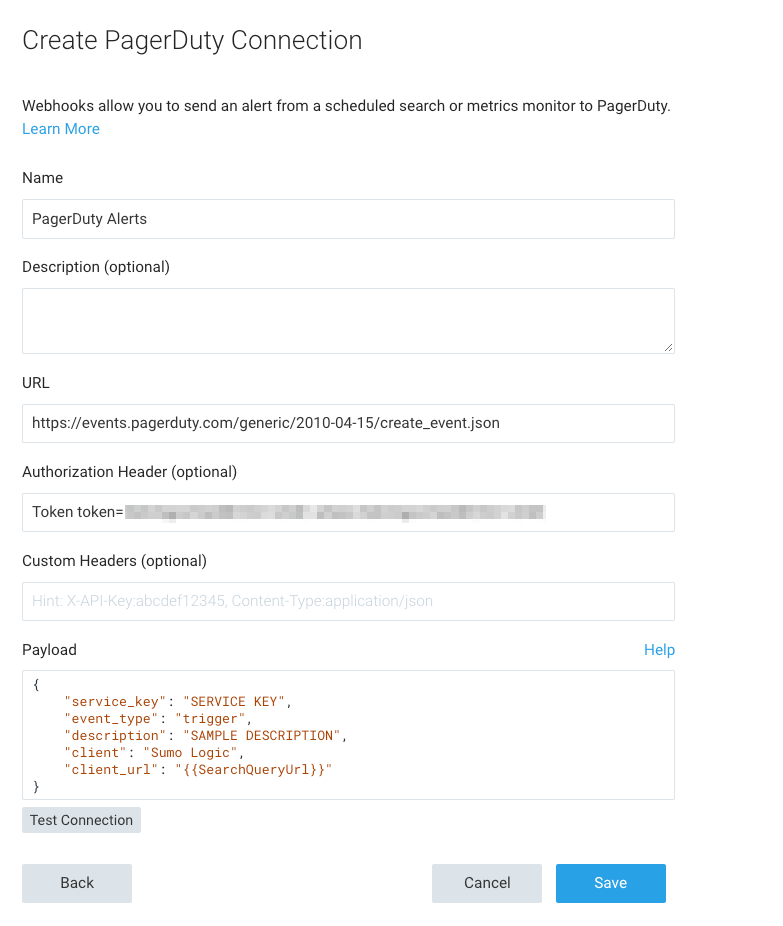Click the "Payload" section label

point(49,650)
